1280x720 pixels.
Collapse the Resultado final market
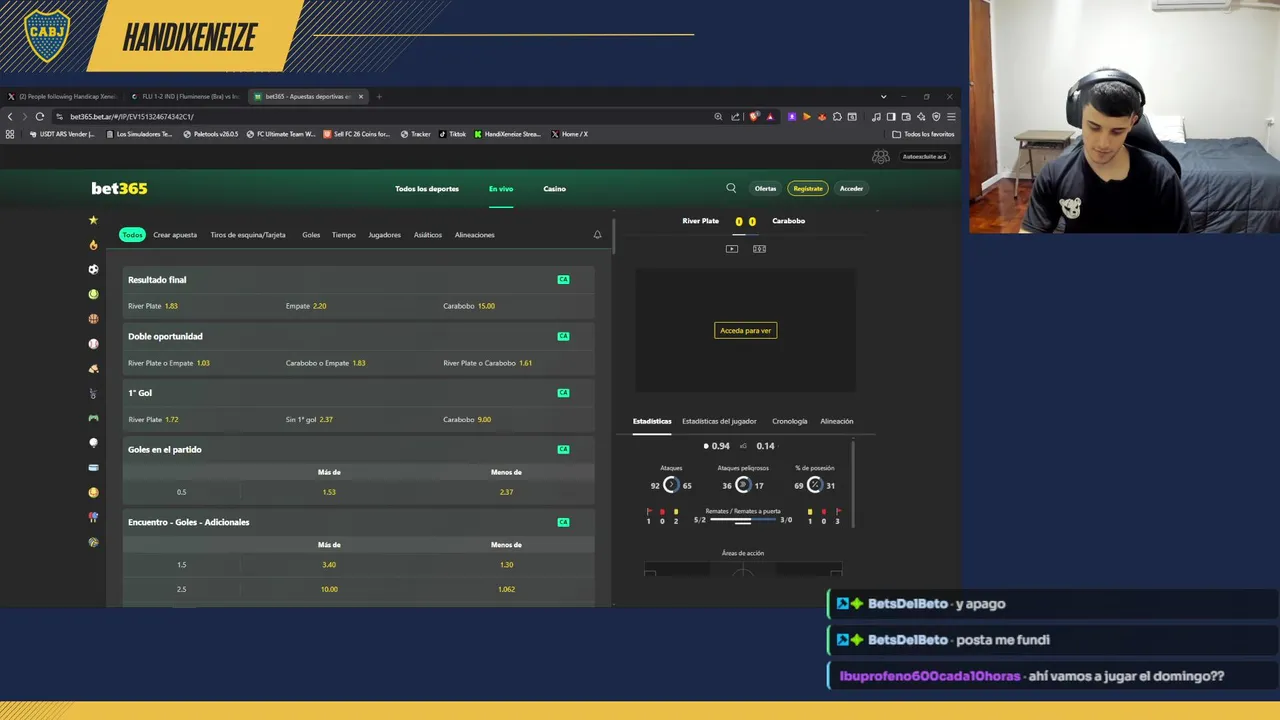[359, 280]
